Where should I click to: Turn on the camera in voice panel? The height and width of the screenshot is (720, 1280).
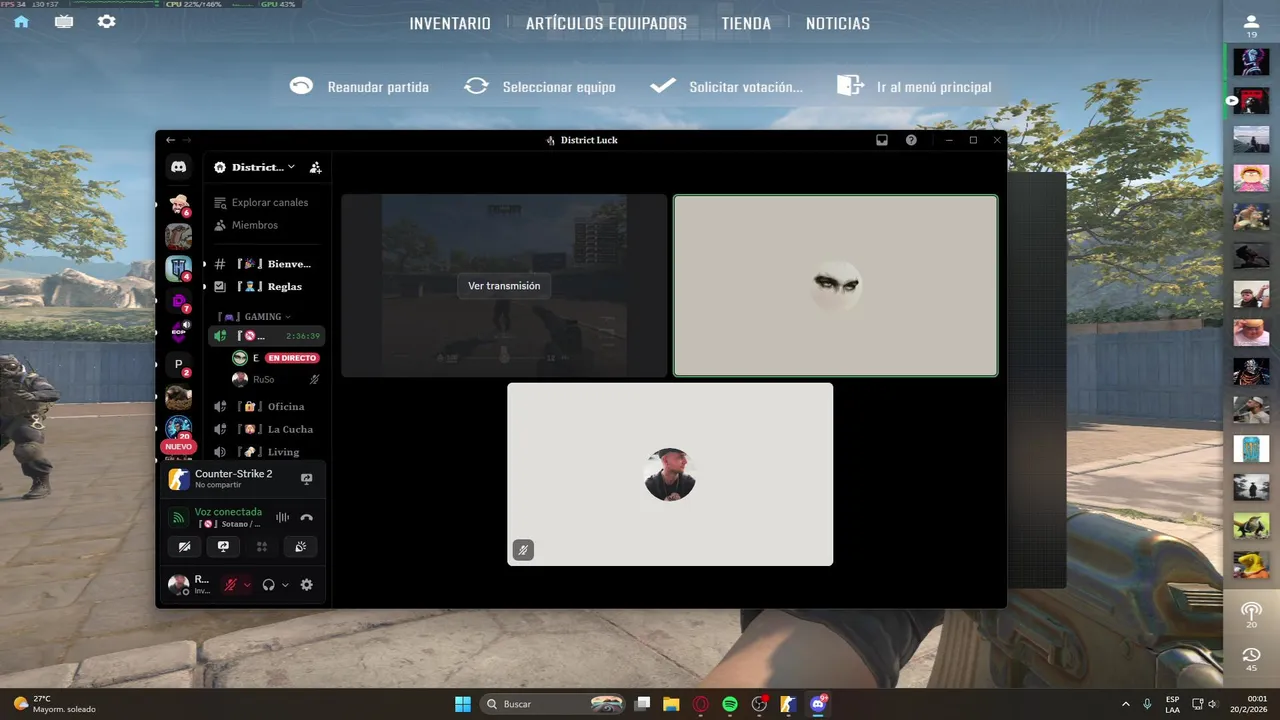[x=184, y=547]
